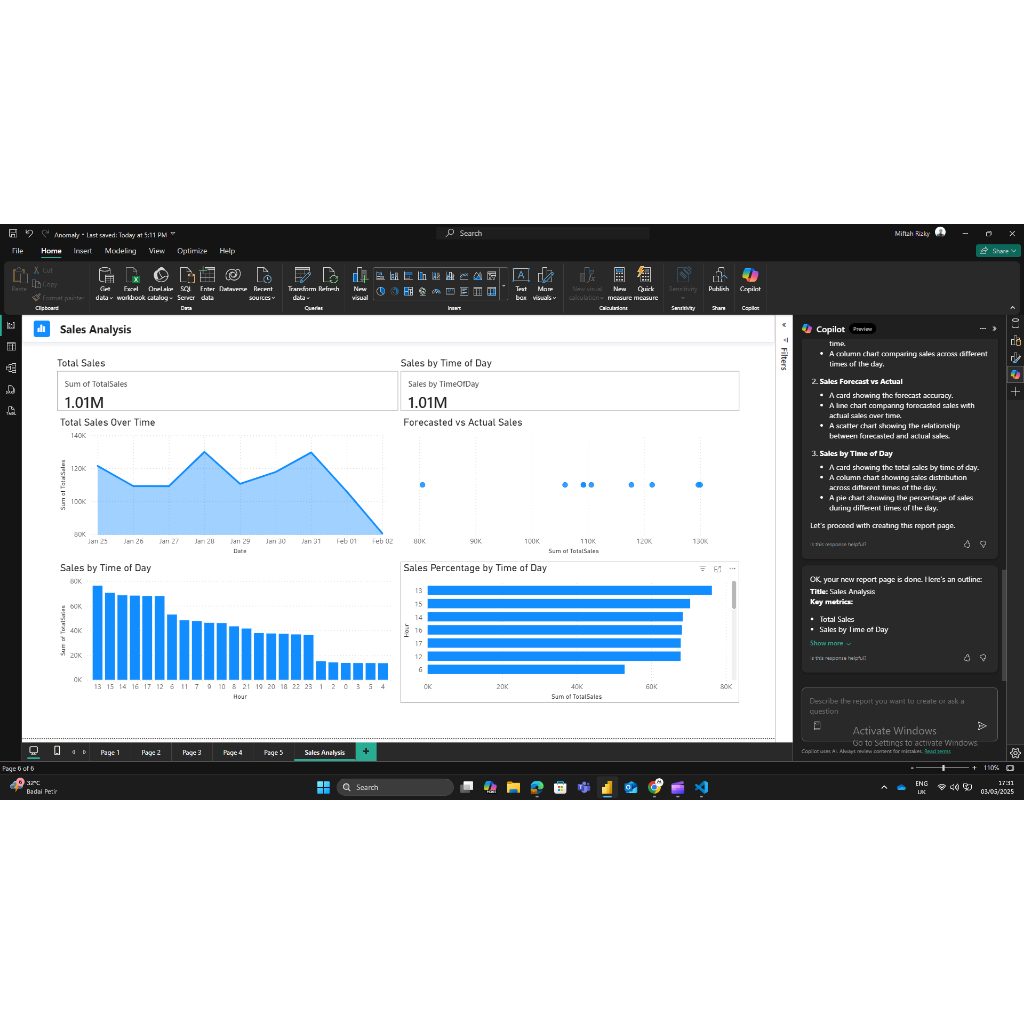Image resolution: width=1024 pixels, height=1024 pixels.
Task: Open the Modeling ribbon tab
Action: [120, 251]
